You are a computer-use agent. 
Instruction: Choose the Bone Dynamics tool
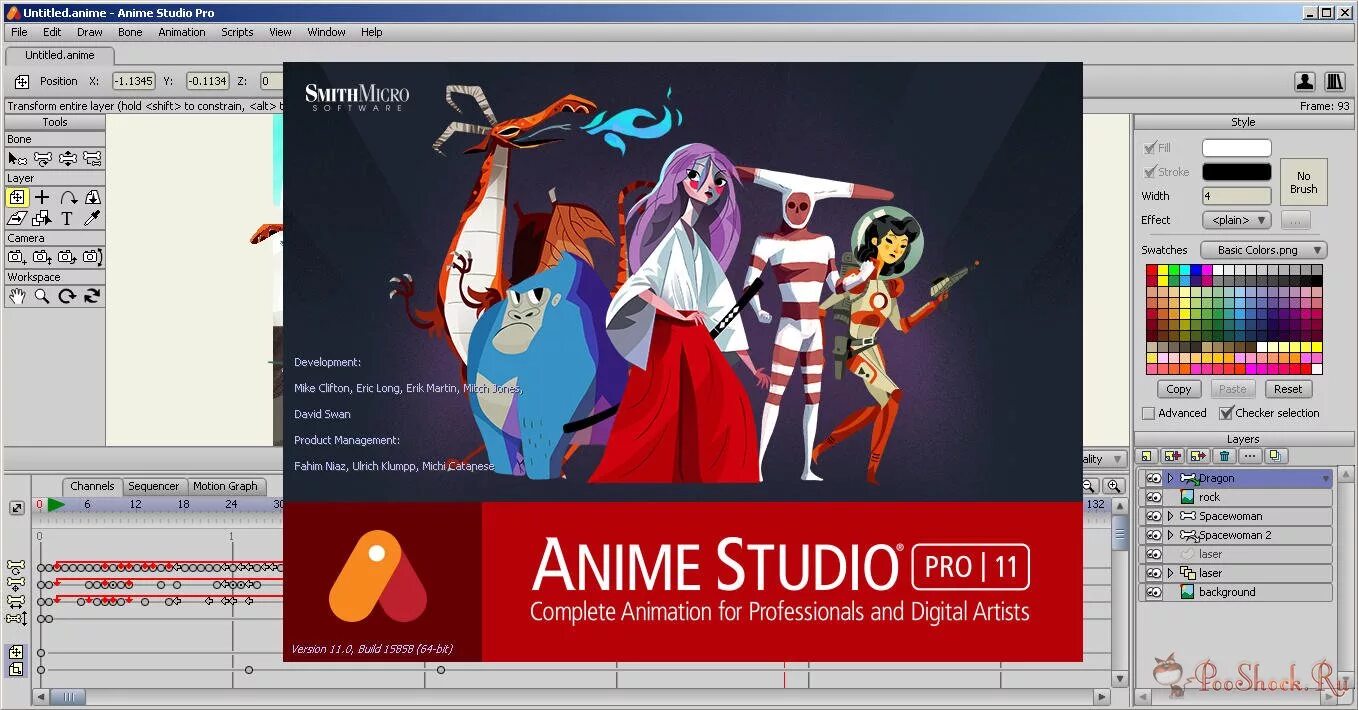pyautogui.click(x=67, y=158)
